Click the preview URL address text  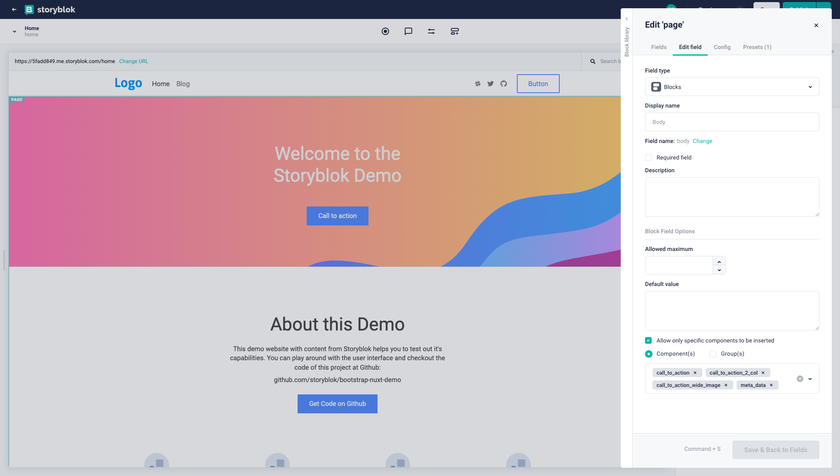tap(65, 61)
